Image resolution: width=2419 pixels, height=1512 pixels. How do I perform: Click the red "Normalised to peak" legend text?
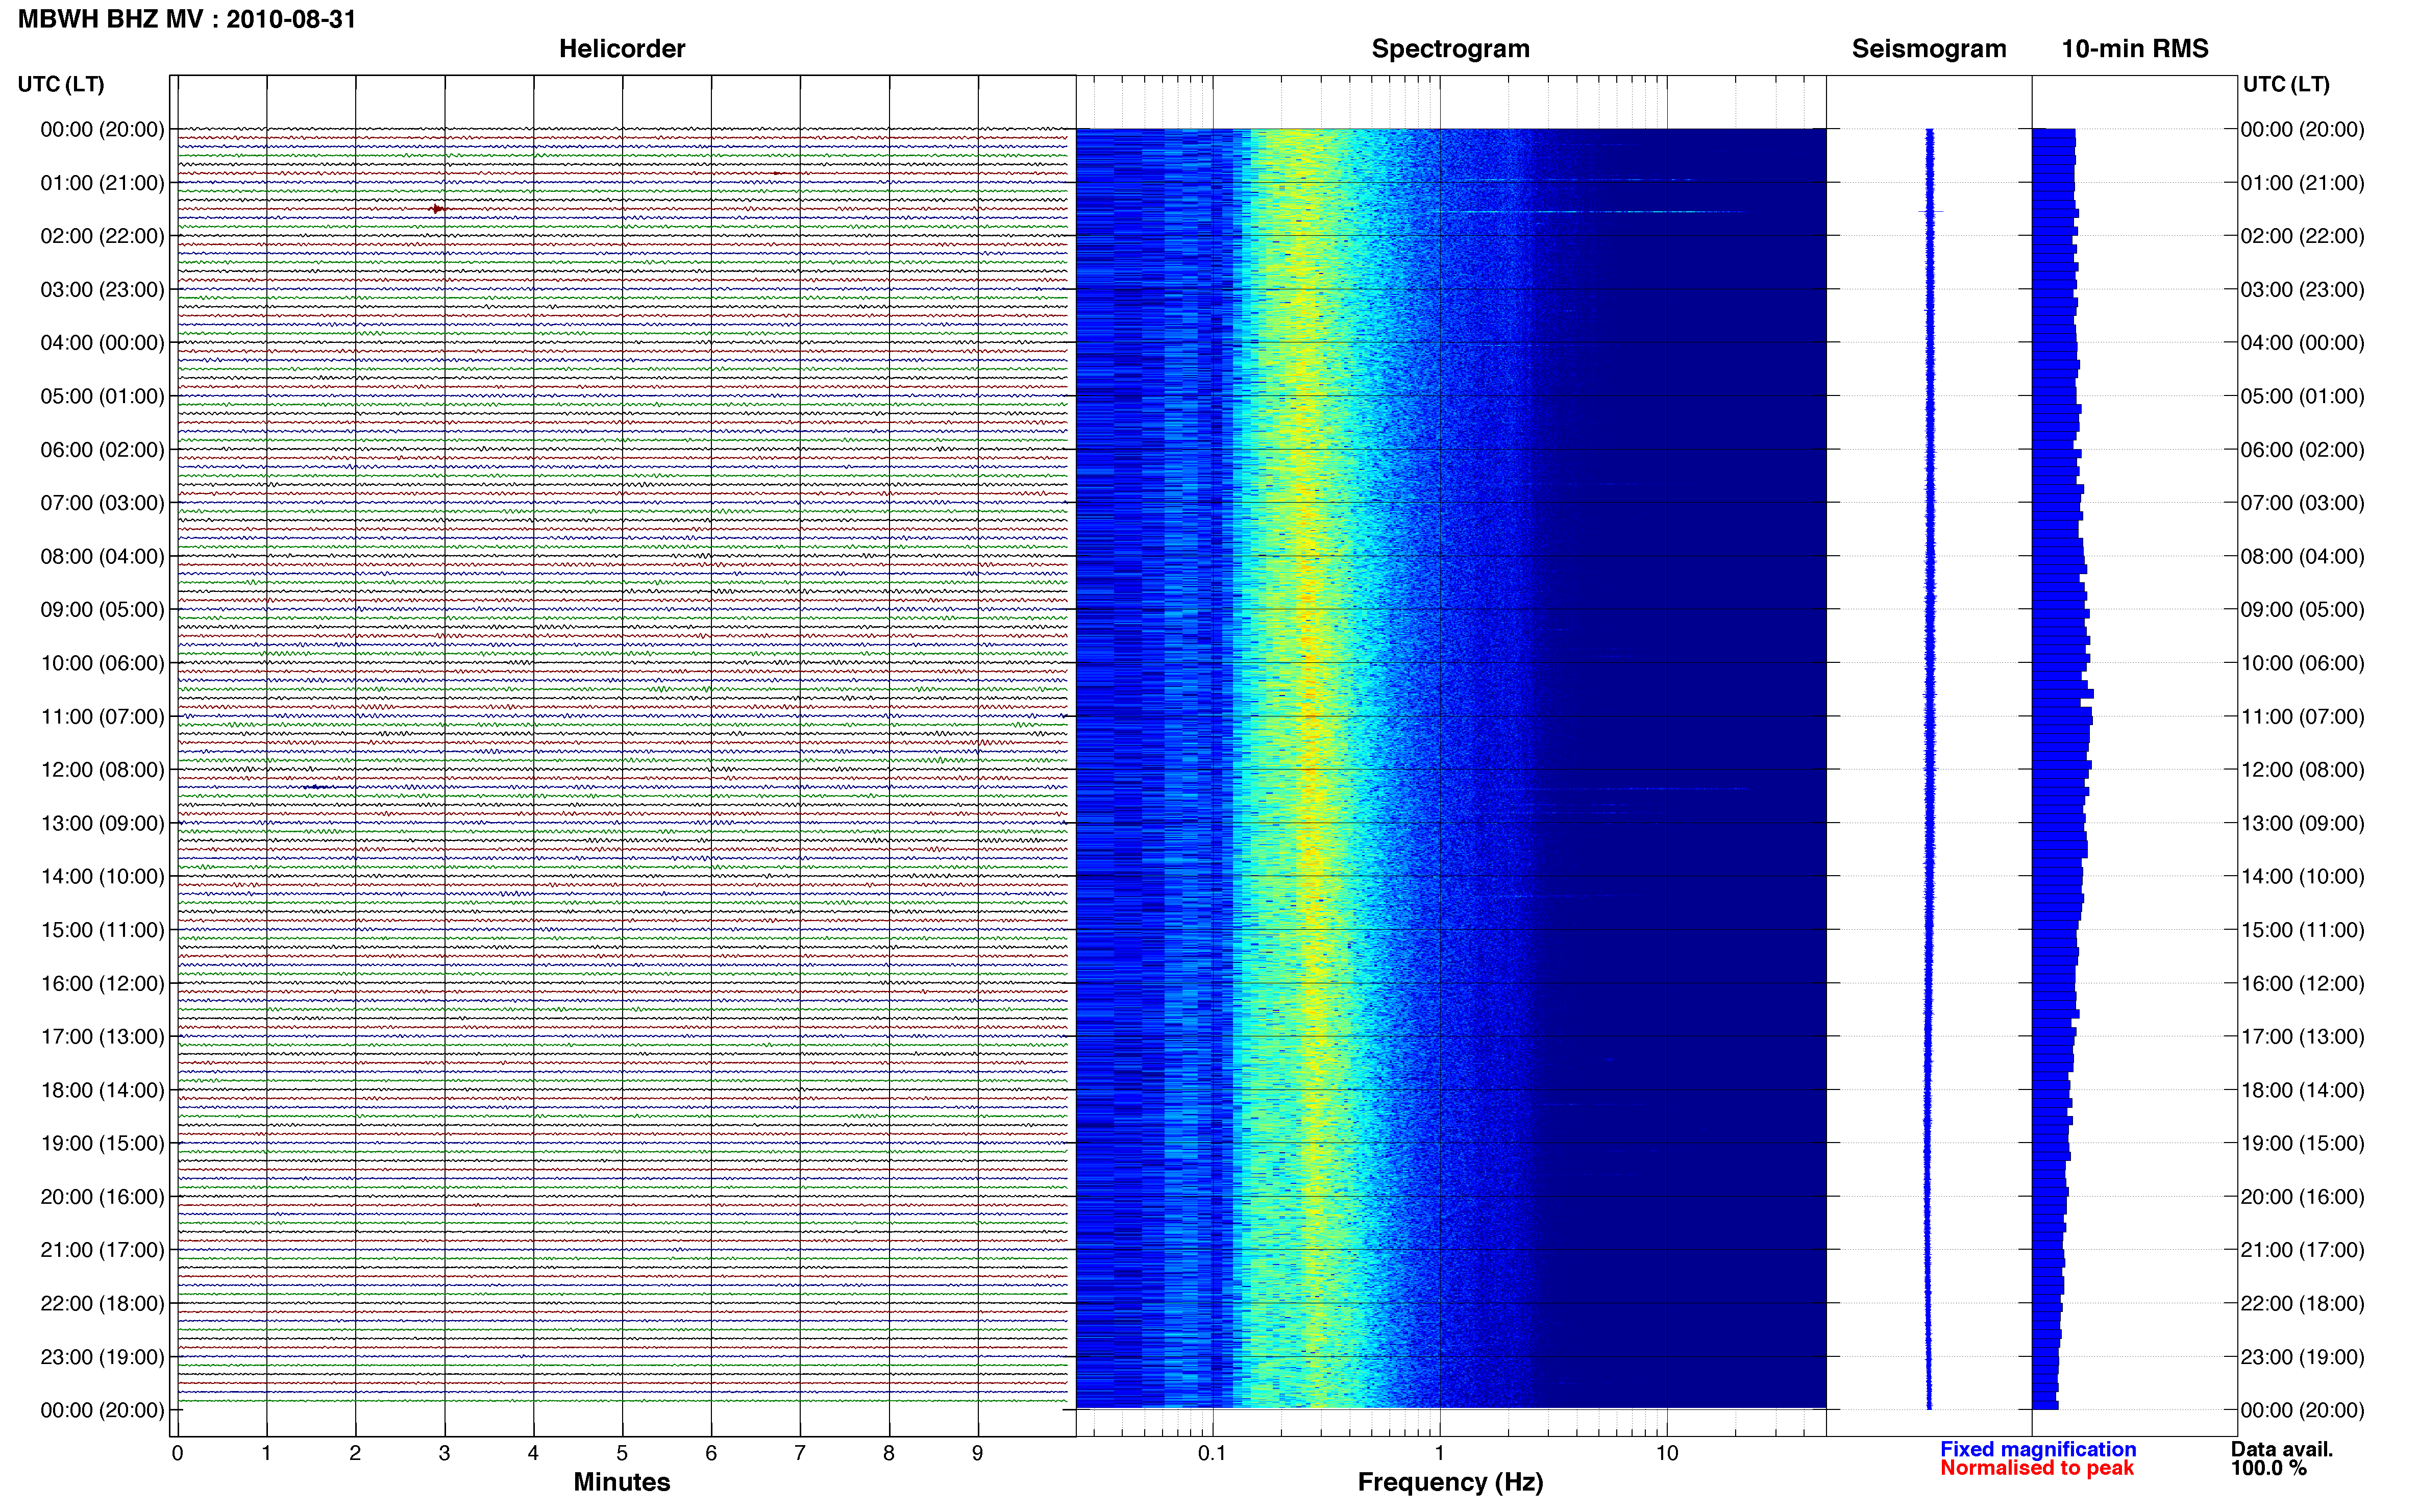pyautogui.click(x=2037, y=1468)
